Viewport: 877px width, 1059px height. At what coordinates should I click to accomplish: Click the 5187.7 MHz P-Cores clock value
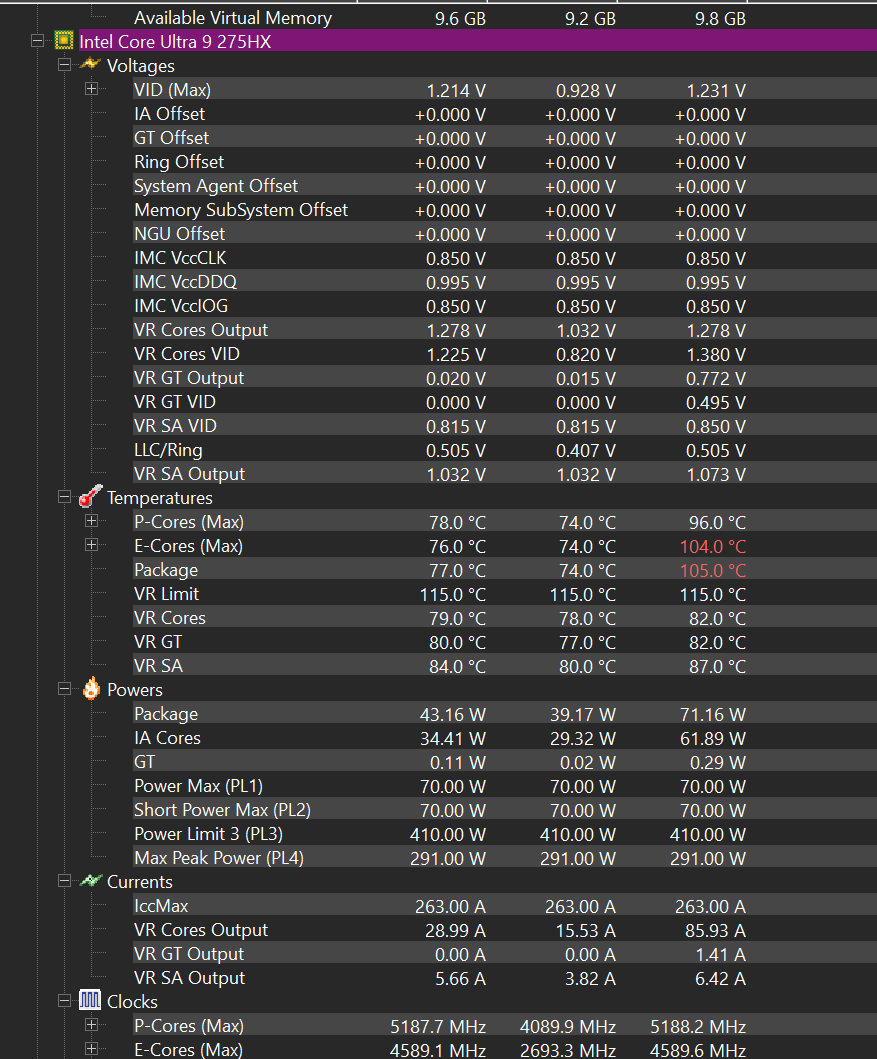438,1026
